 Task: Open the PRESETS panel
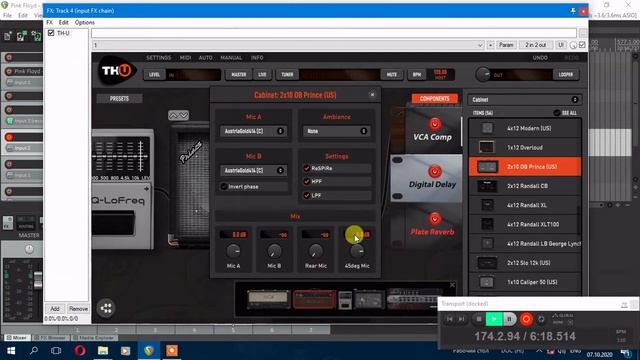coord(119,98)
